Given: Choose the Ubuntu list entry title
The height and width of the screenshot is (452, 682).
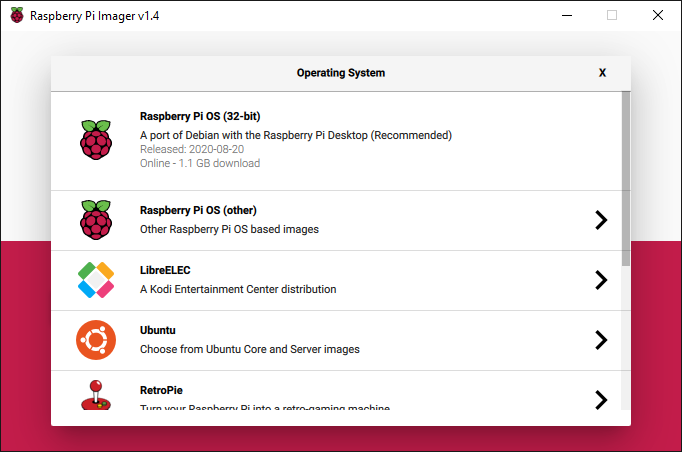Looking at the screenshot, I should coord(158,330).
